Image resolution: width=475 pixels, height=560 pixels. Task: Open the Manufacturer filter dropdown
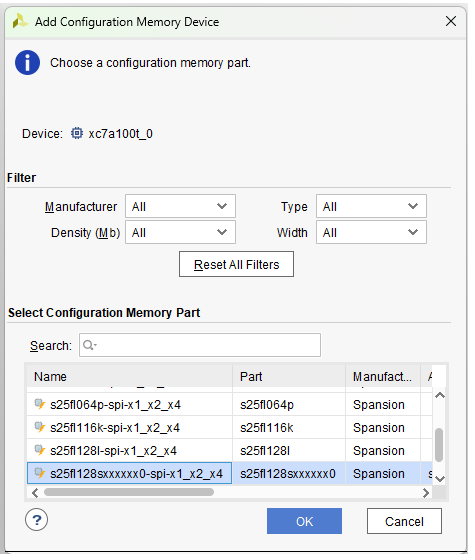click(x=180, y=206)
